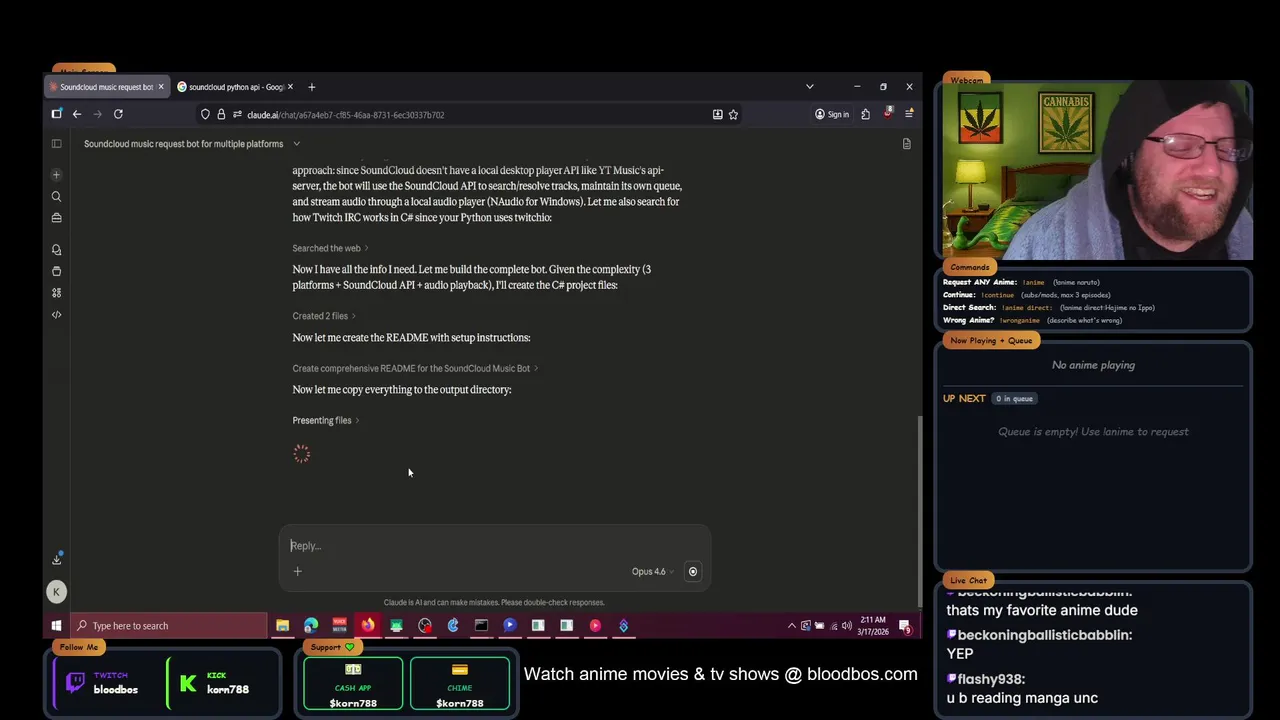Image resolution: width=1280 pixels, height=720 pixels.
Task: Open the K user avatar in sidebar
Action: (x=56, y=592)
